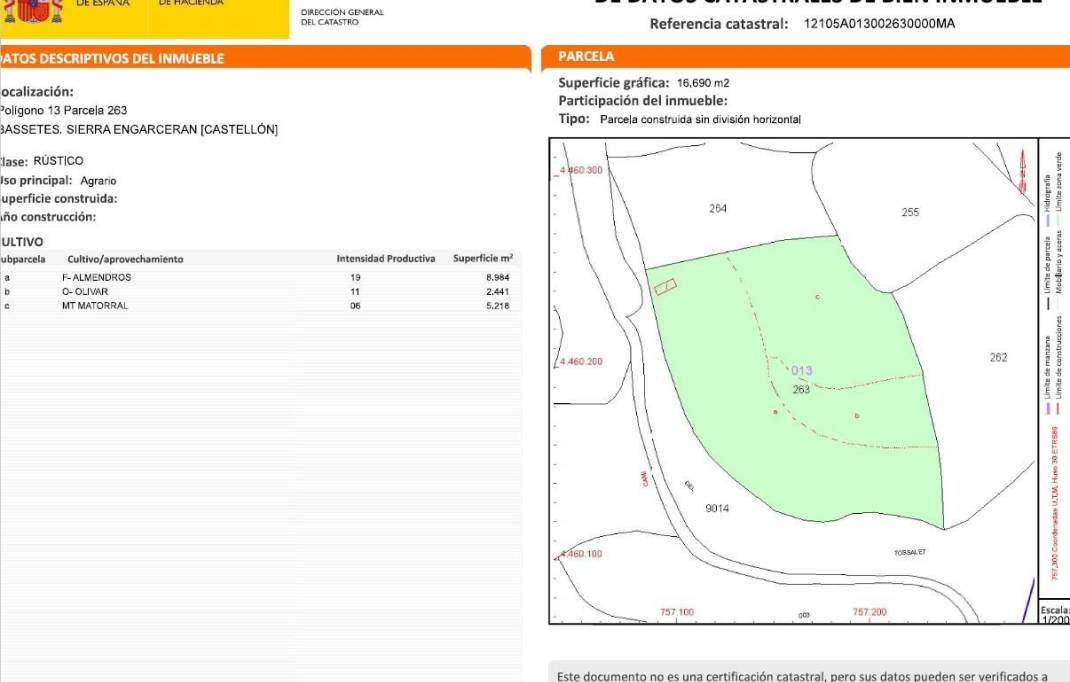Click parcel number 255 on the map
Screen dimensions: 1070x682
[910, 212]
